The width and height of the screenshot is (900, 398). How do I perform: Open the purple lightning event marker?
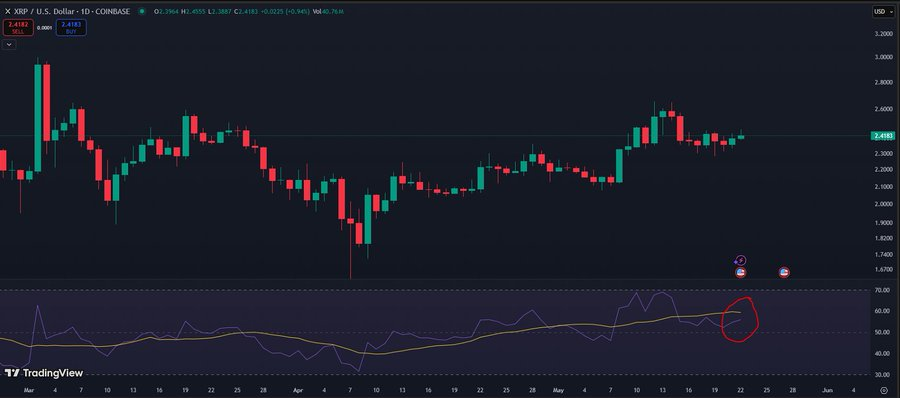click(x=741, y=261)
